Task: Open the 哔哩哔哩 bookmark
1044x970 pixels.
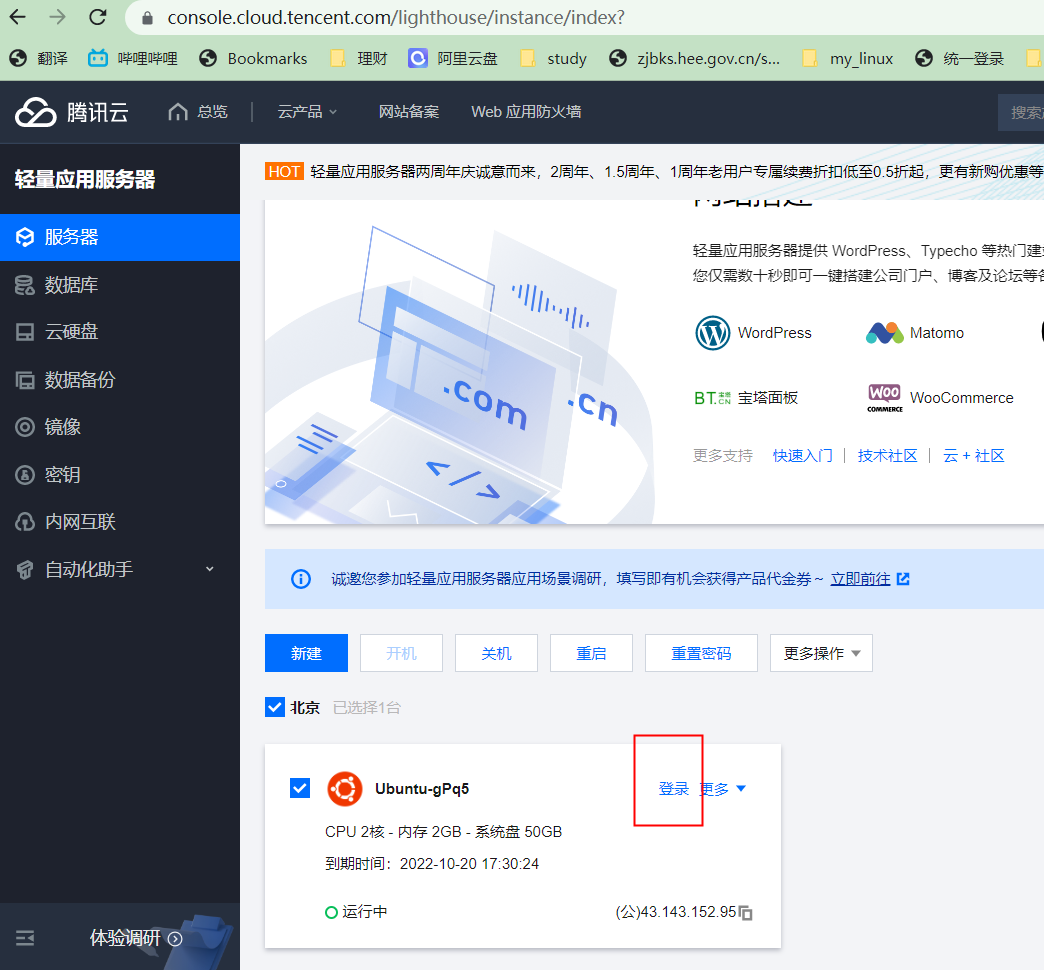Action: (133, 59)
